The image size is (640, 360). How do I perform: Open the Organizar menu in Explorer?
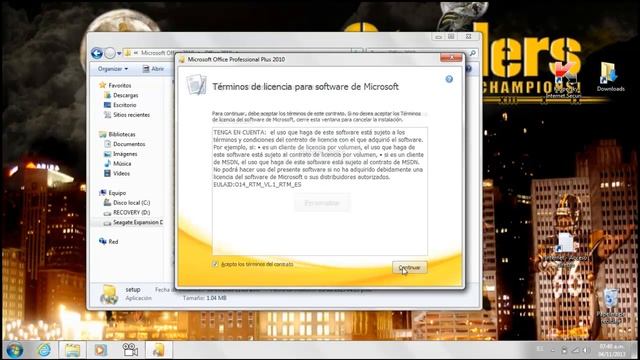pyautogui.click(x=113, y=69)
